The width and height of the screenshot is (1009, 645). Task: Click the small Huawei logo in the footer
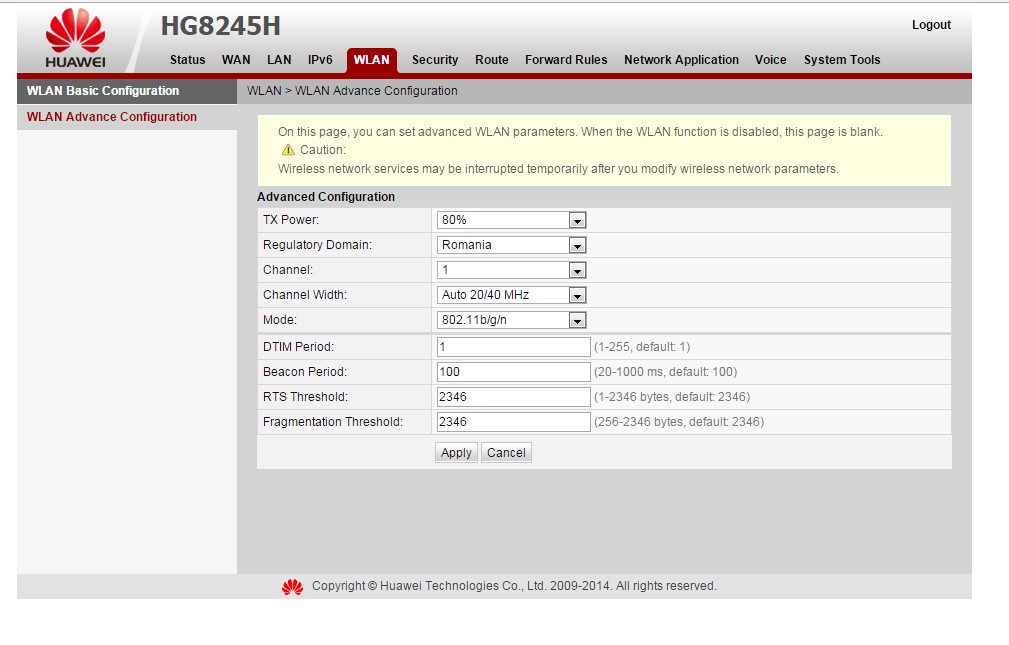pos(292,586)
